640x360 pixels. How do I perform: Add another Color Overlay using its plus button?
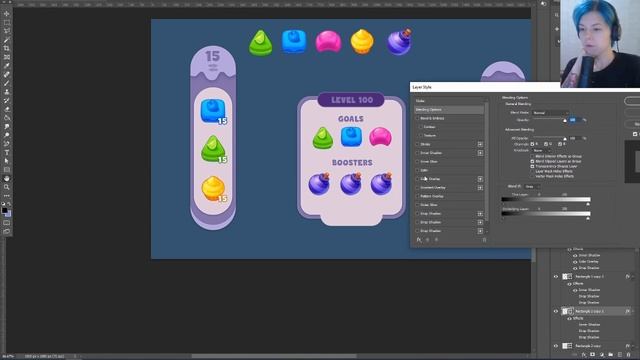[x=480, y=179]
